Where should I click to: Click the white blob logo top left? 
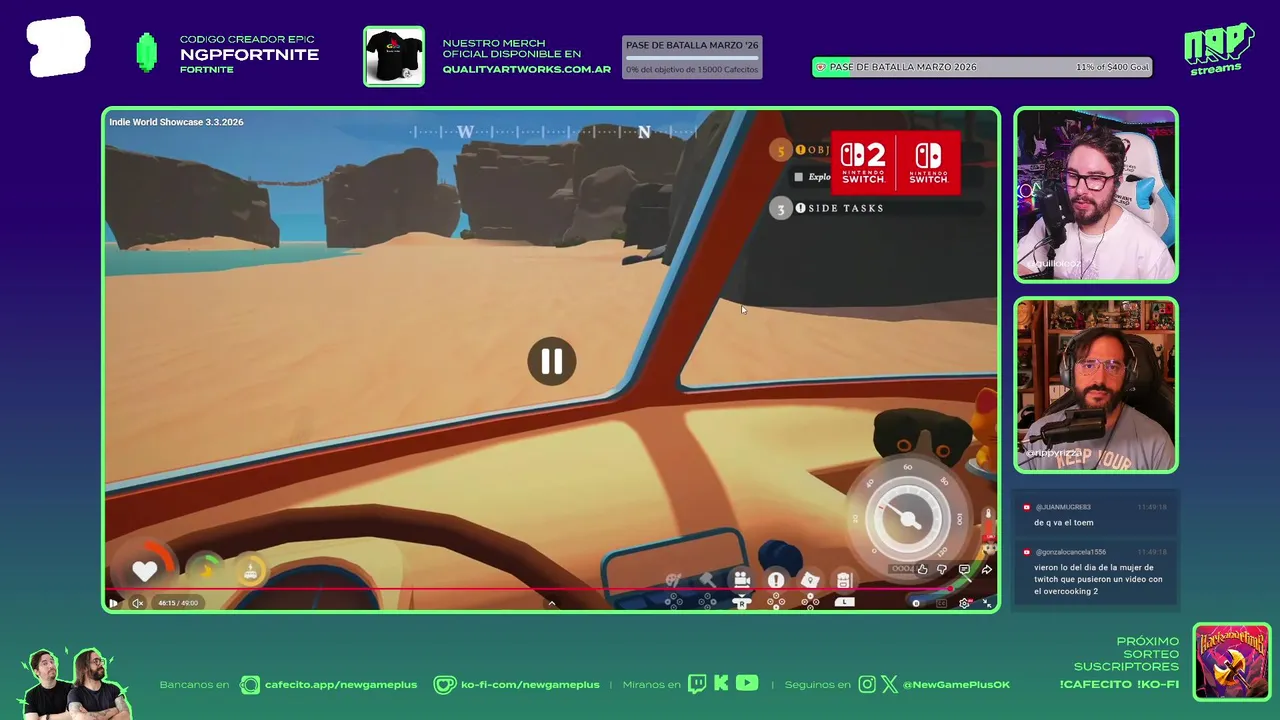(59, 47)
